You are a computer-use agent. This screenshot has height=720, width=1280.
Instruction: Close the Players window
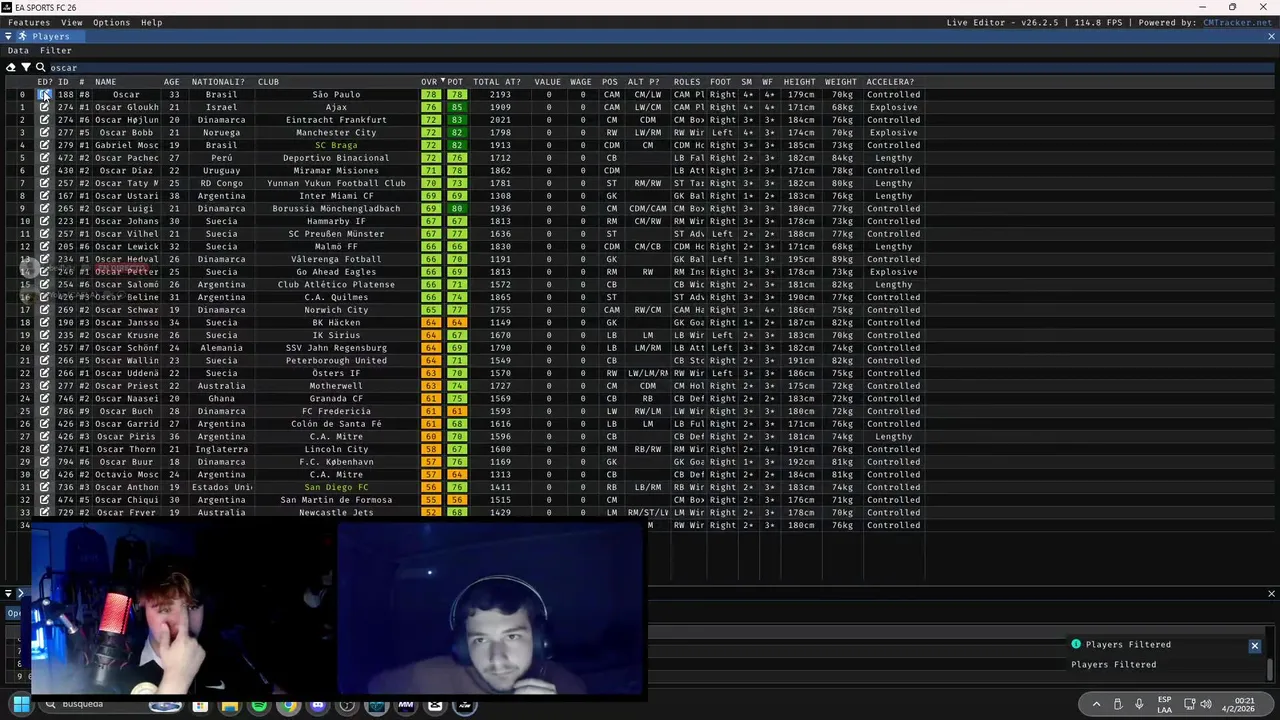coord(1272,36)
